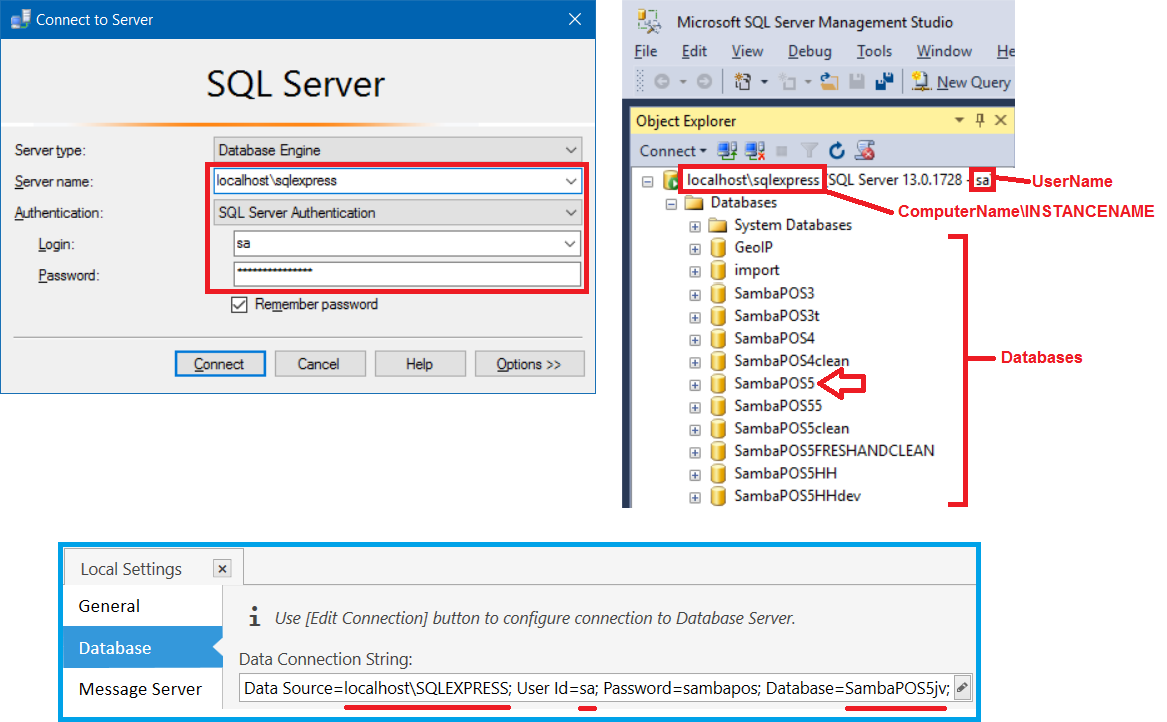Open the Authentication dropdown

click(x=571, y=213)
